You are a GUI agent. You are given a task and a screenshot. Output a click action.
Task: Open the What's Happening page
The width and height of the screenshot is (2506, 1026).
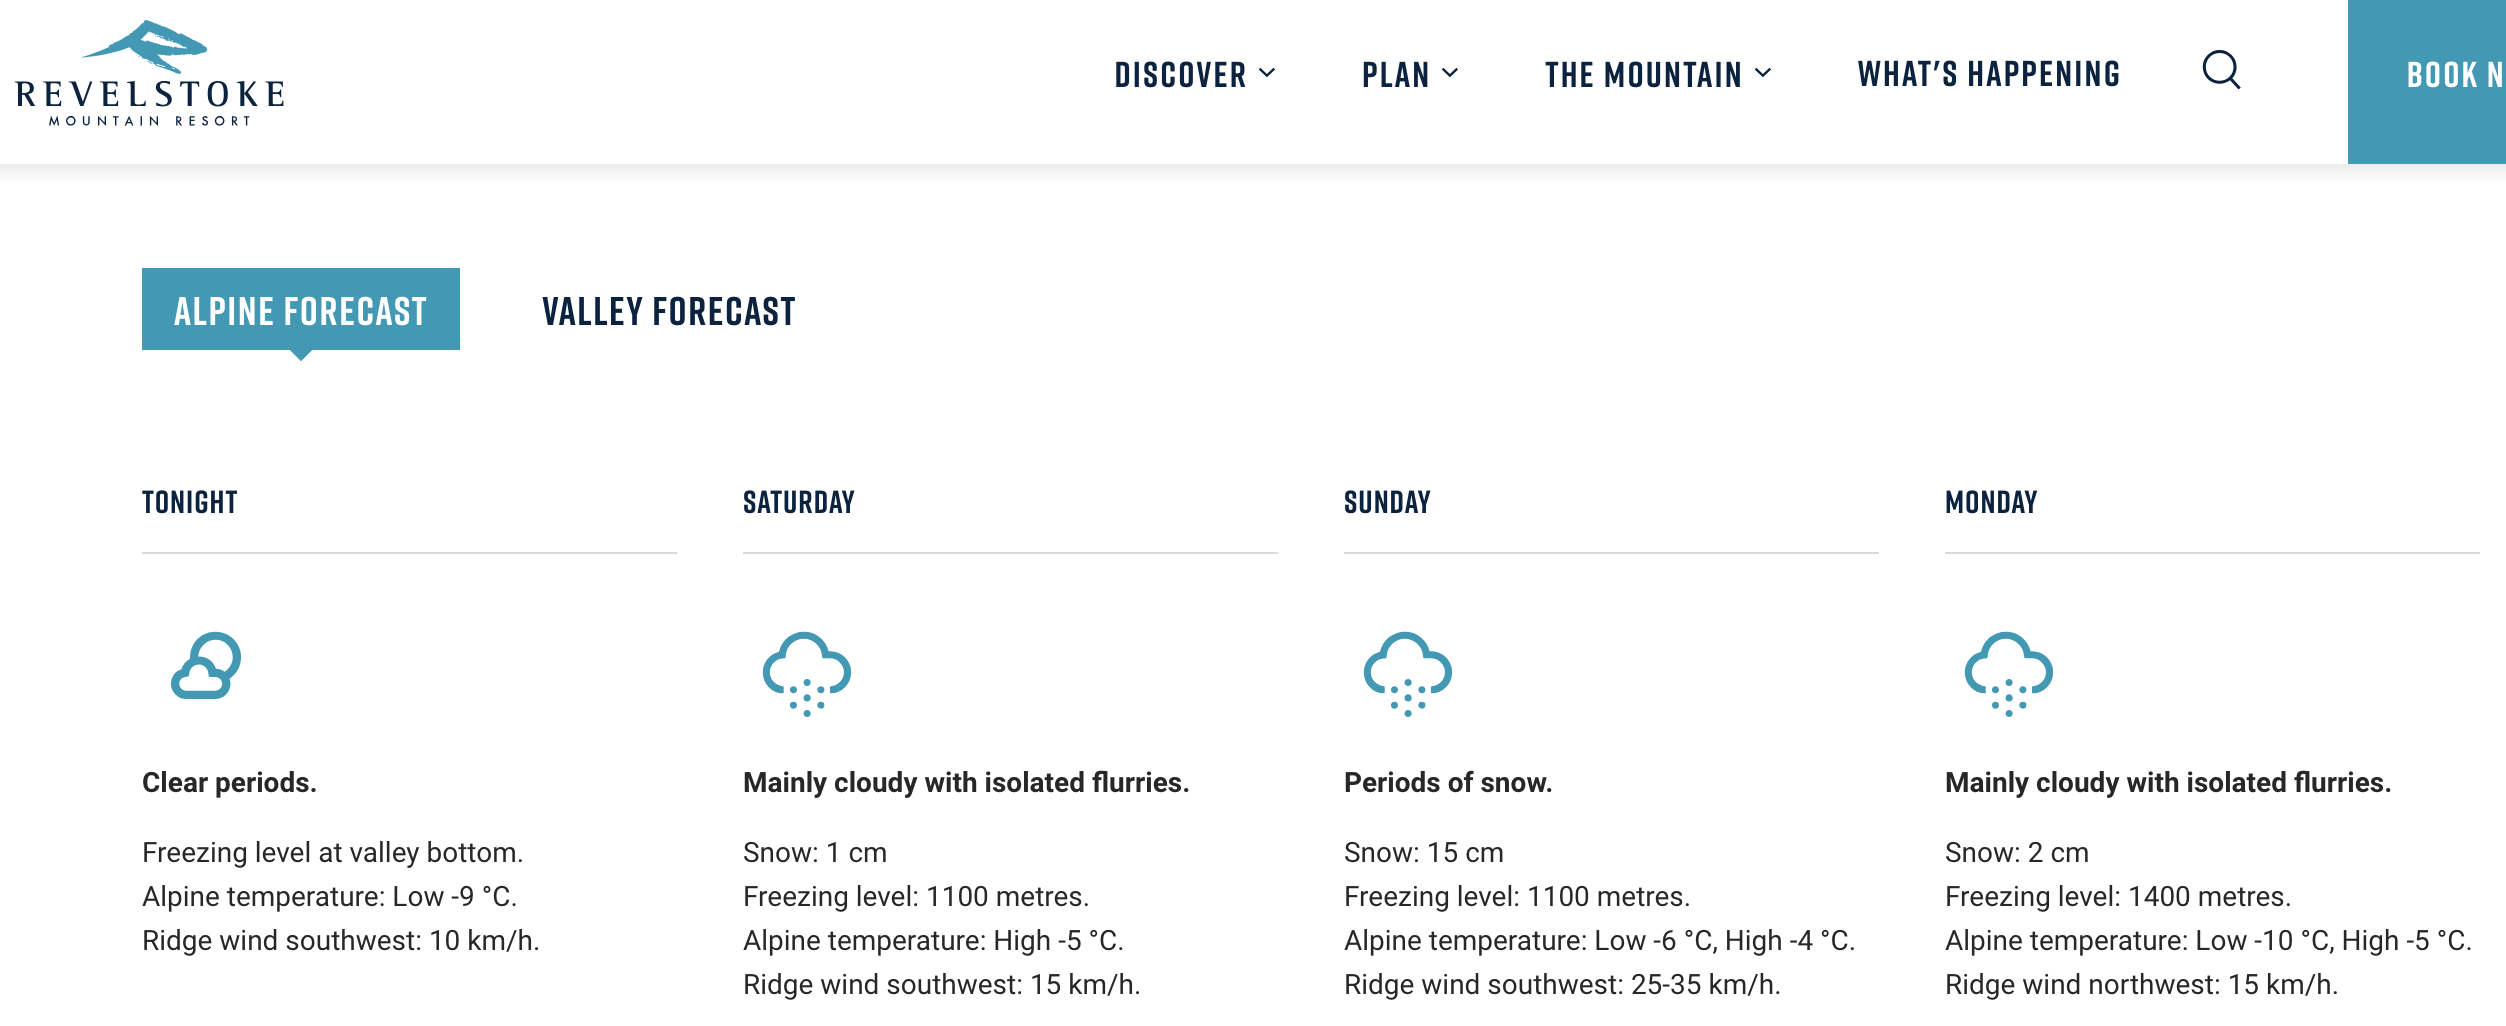coord(1988,74)
